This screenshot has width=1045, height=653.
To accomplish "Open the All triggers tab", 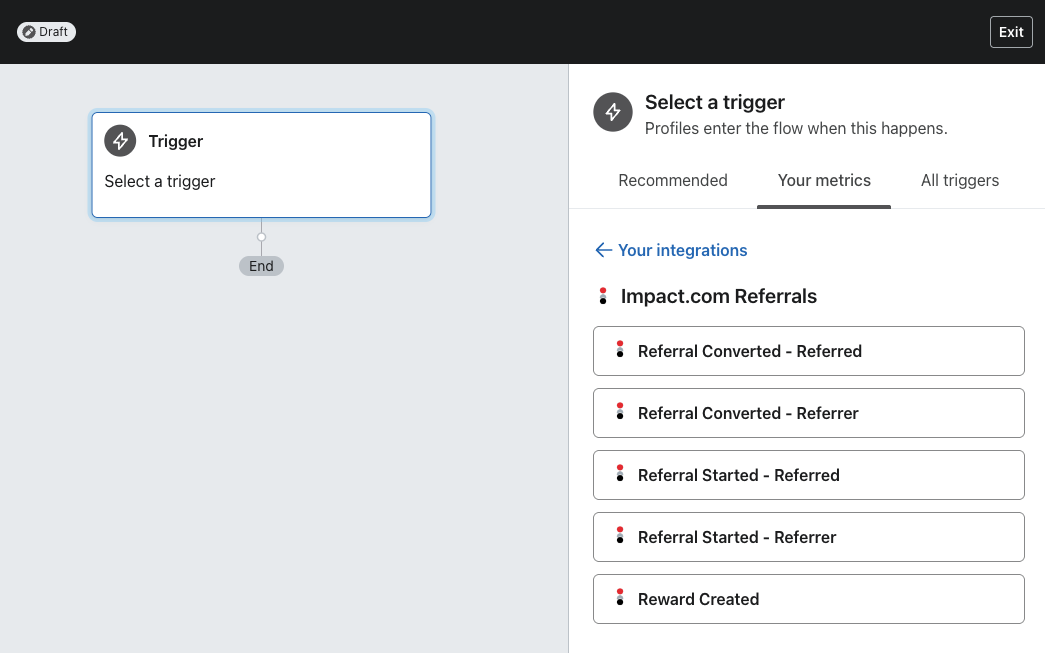I will tap(960, 181).
